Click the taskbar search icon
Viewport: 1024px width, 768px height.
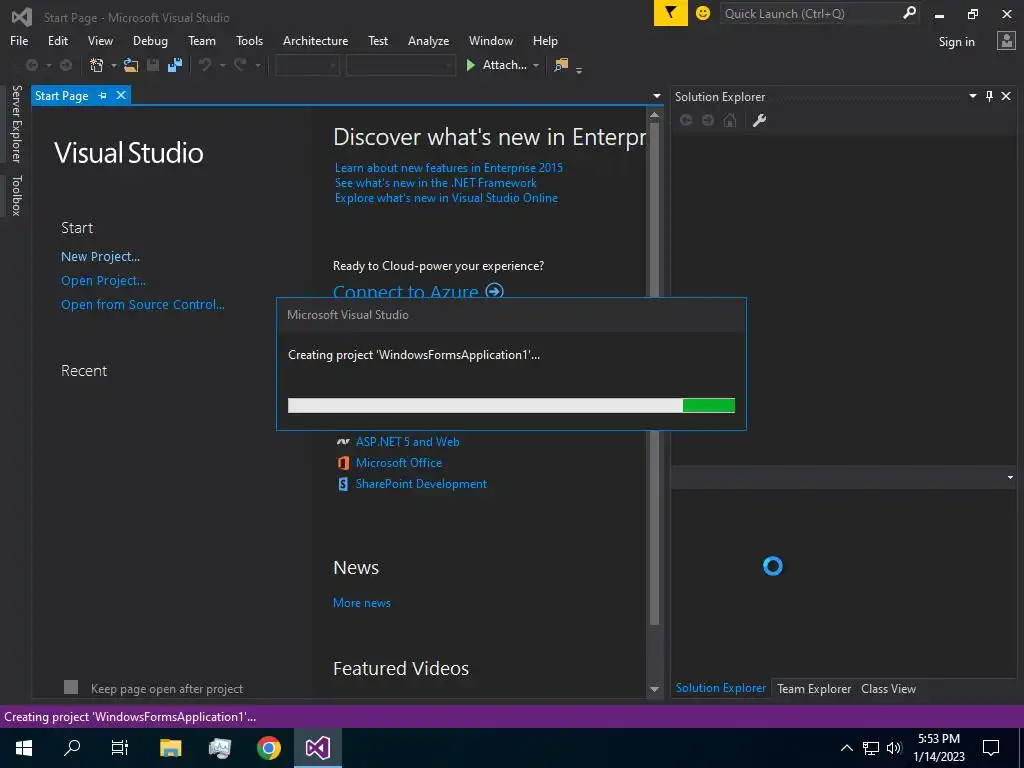pyautogui.click(x=72, y=748)
